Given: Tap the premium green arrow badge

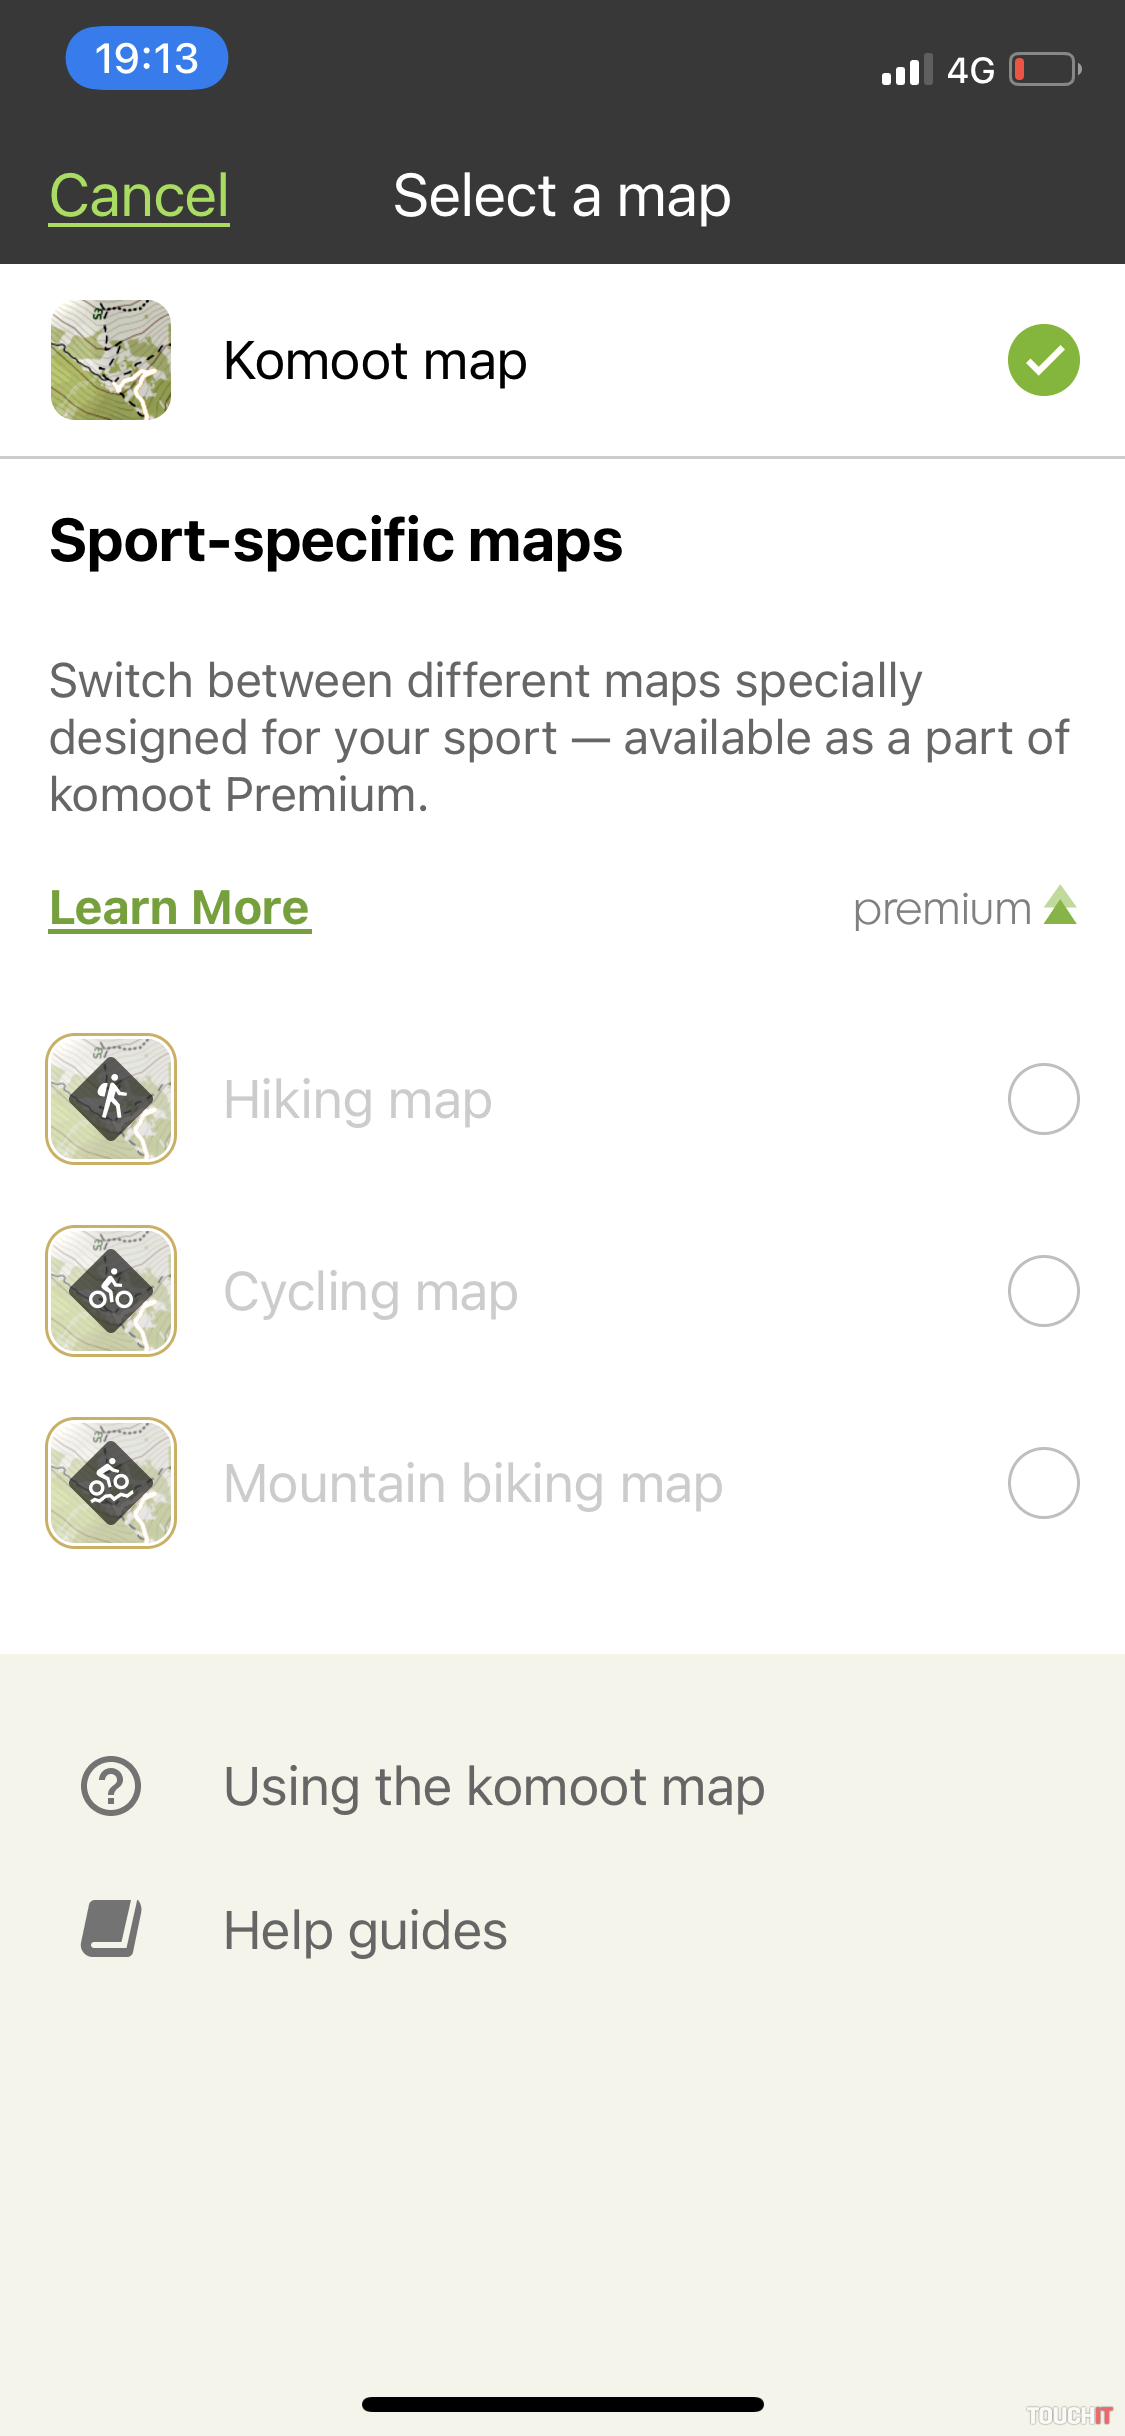Looking at the screenshot, I should pos(1060,906).
